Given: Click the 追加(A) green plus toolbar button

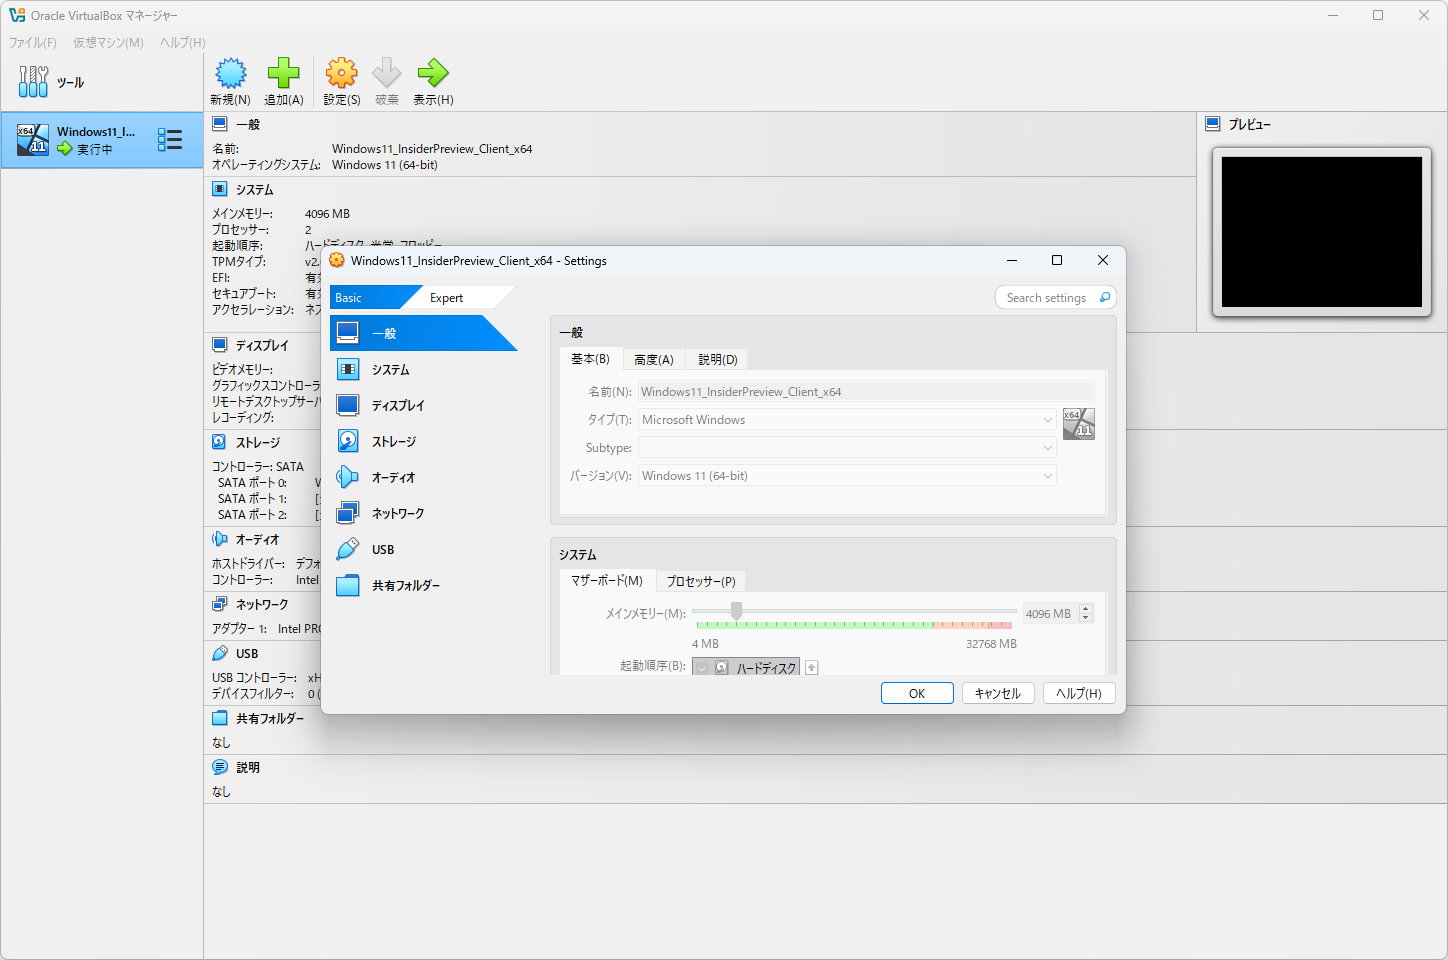Looking at the screenshot, I should pyautogui.click(x=284, y=82).
